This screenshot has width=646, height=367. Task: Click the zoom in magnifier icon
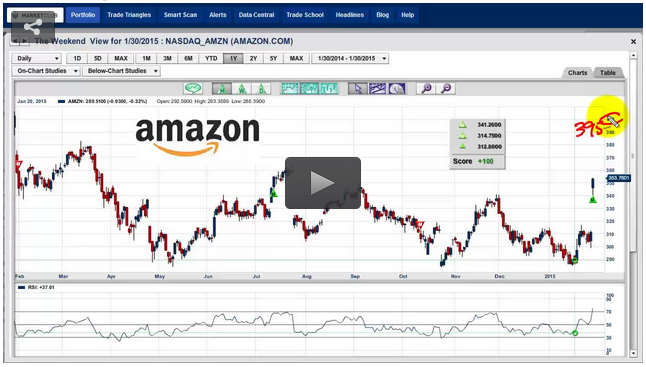coord(426,88)
